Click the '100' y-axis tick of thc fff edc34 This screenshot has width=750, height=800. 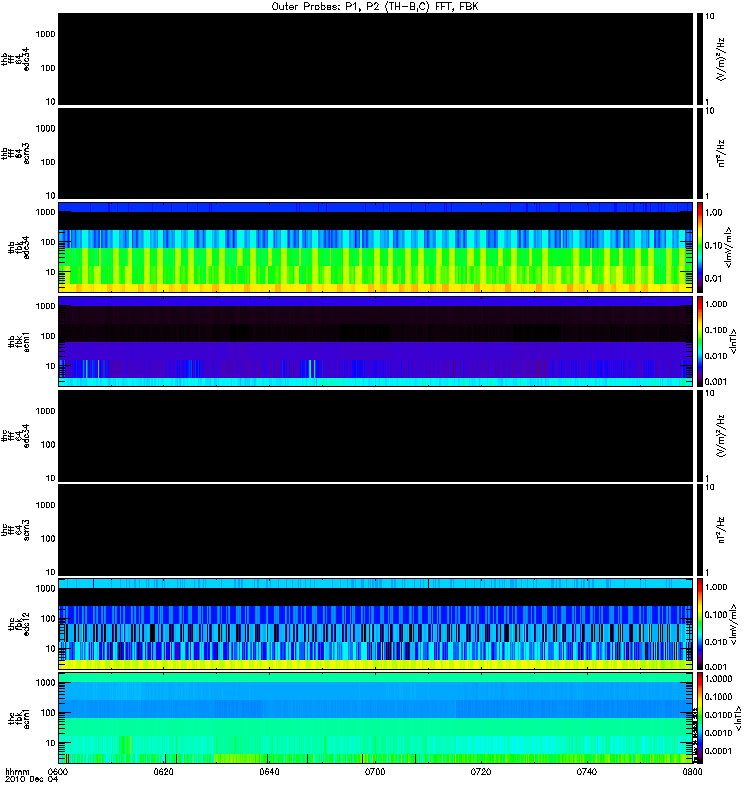coord(48,445)
